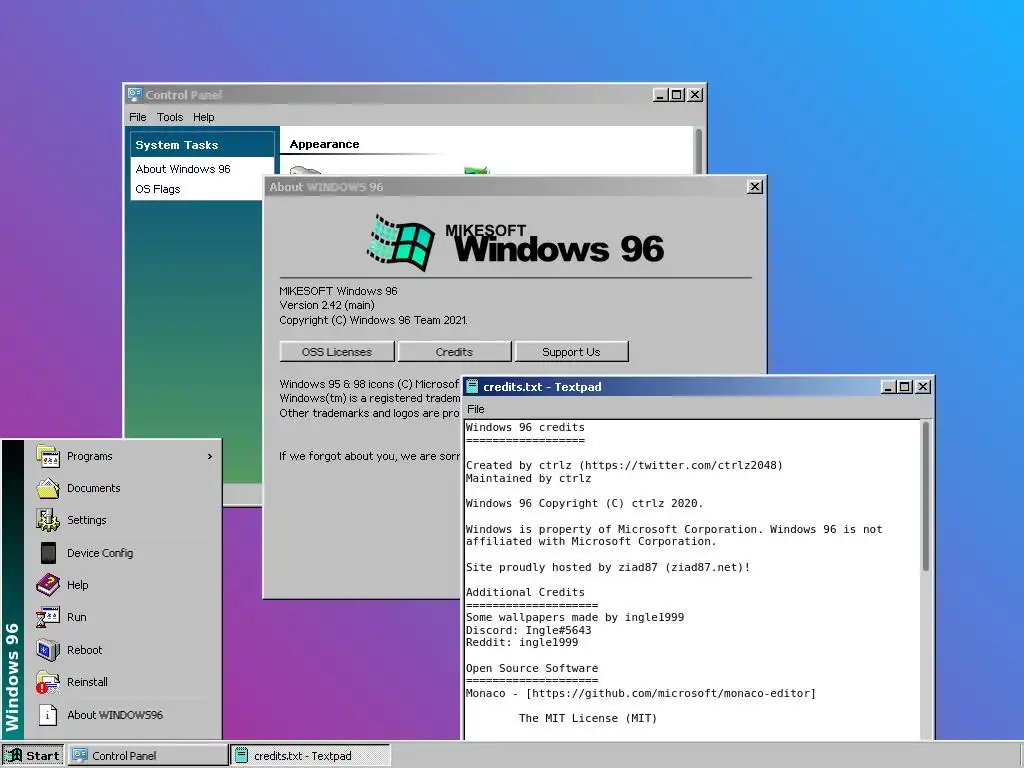This screenshot has height=768, width=1024.
Task: Click the 'Site proudly hosted by ziad87' line
Action: coord(607,567)
